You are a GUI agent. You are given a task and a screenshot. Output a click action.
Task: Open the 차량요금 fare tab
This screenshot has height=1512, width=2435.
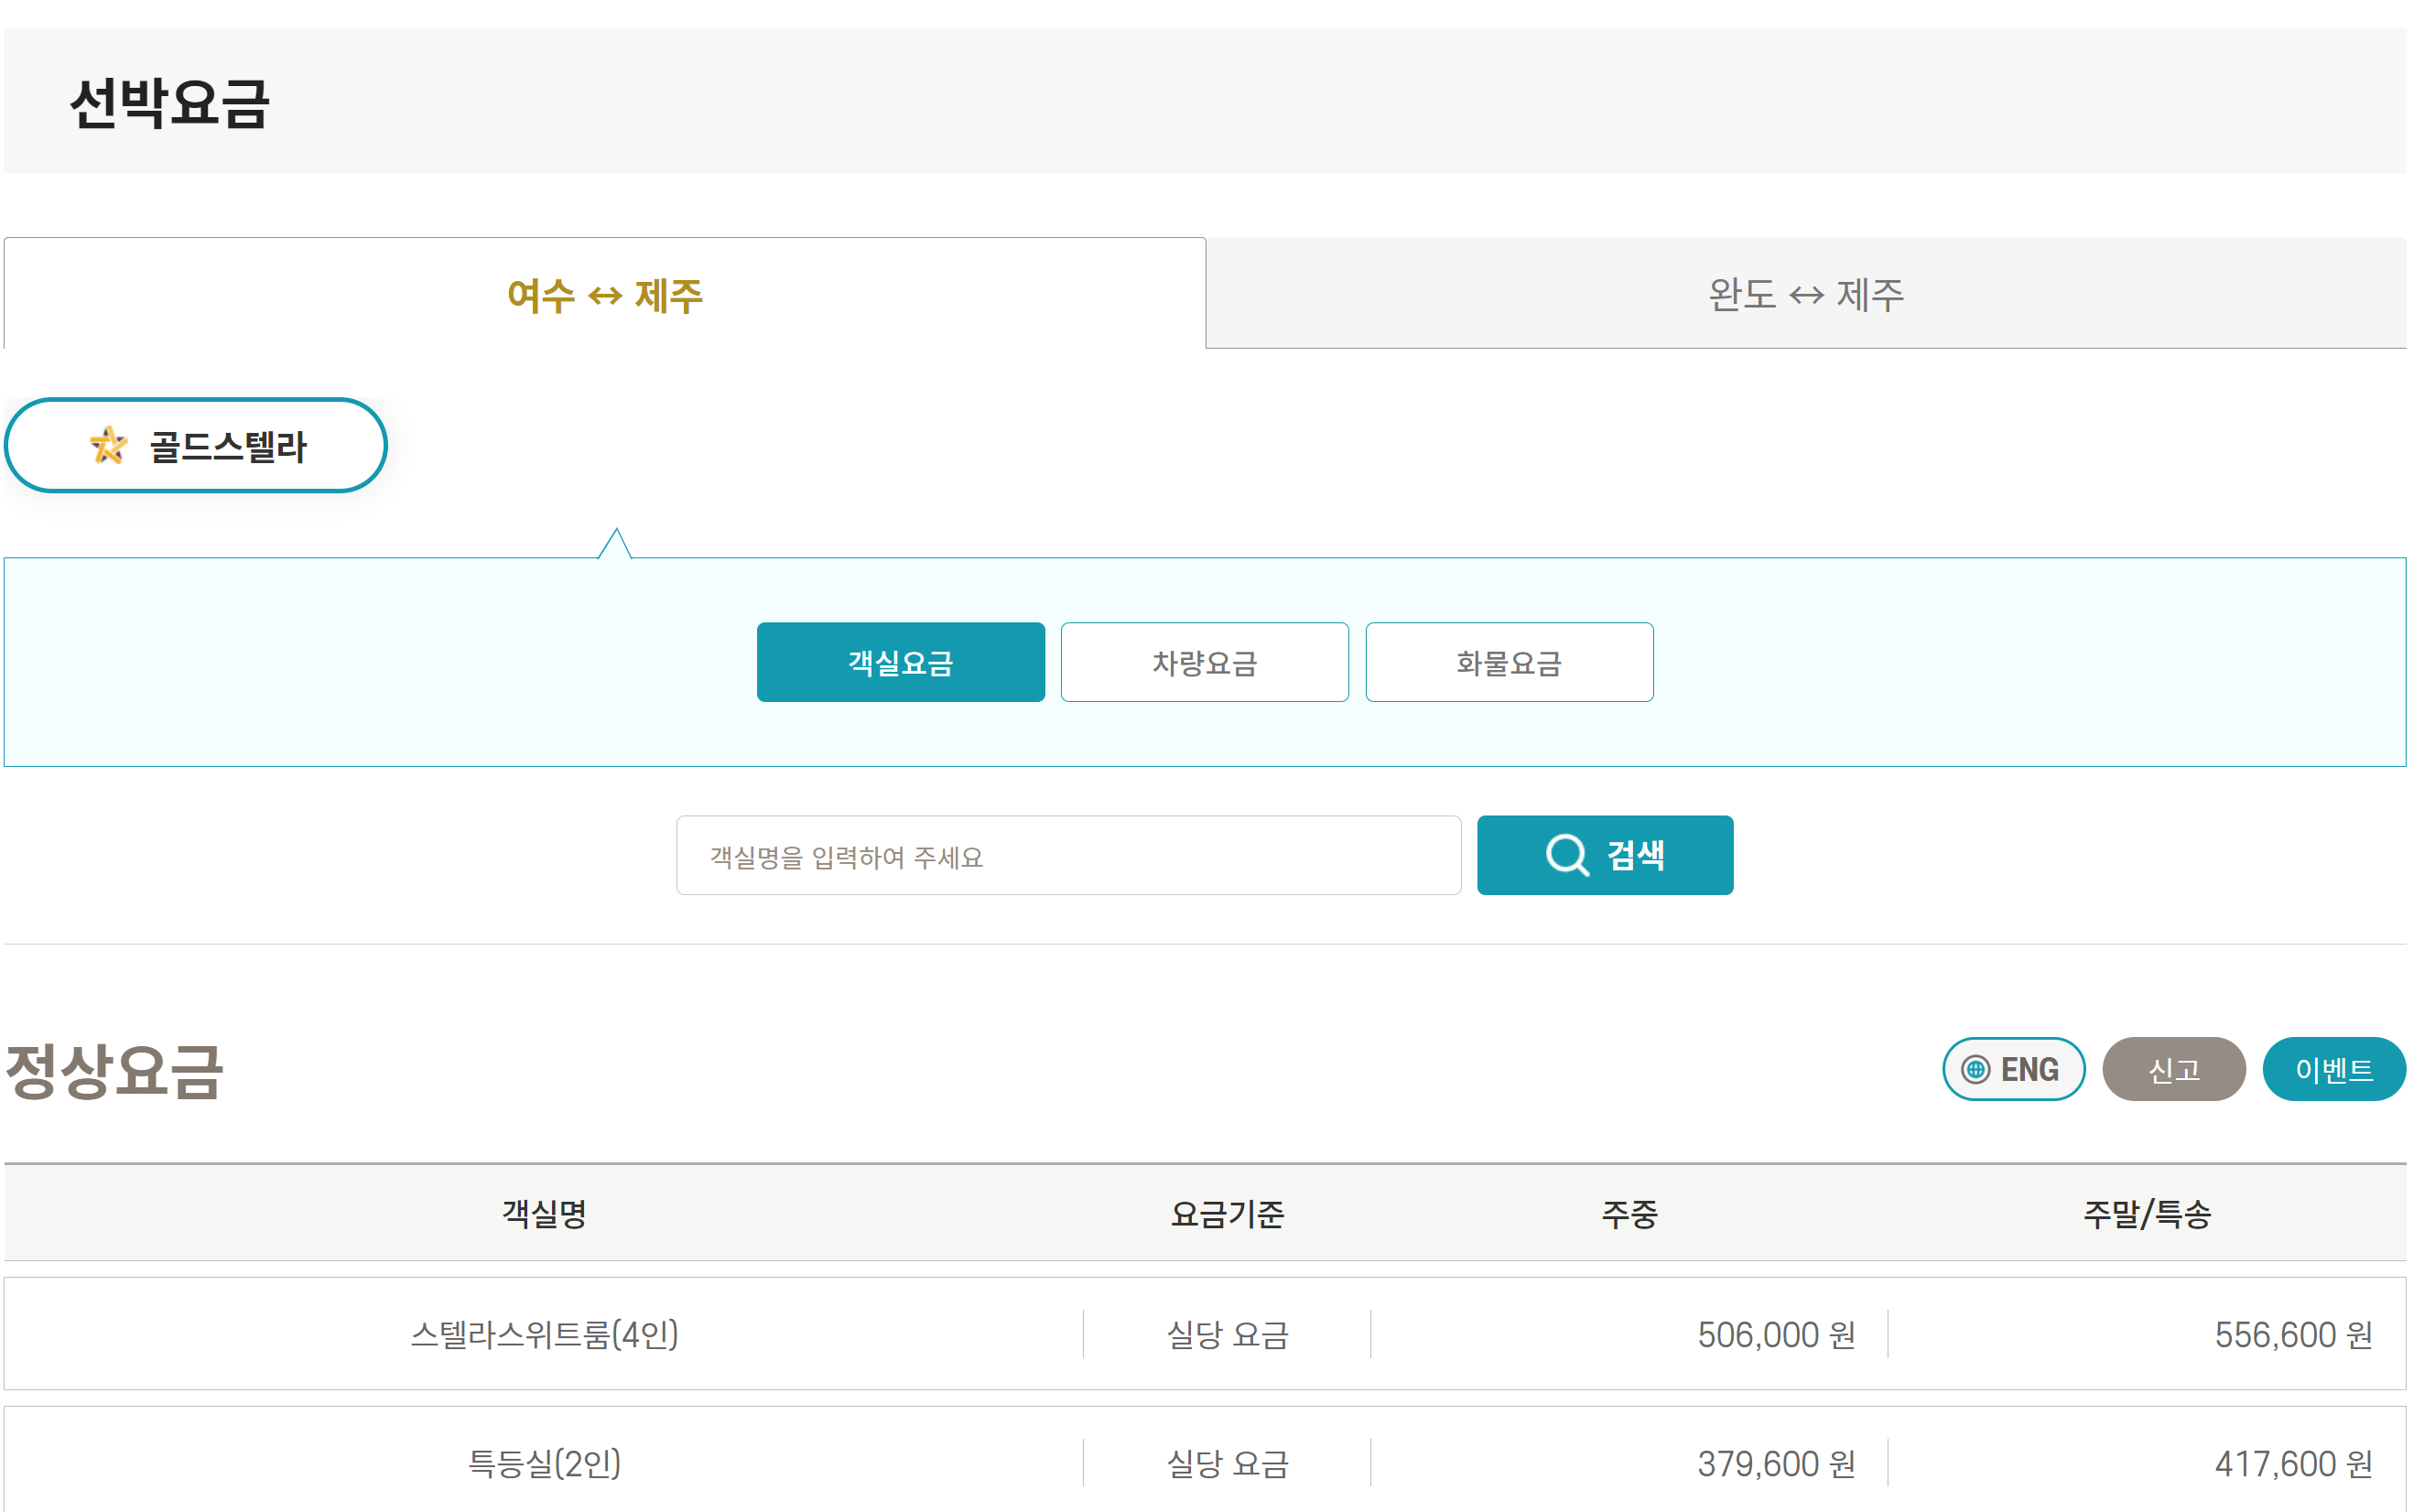coord(1205,662)
